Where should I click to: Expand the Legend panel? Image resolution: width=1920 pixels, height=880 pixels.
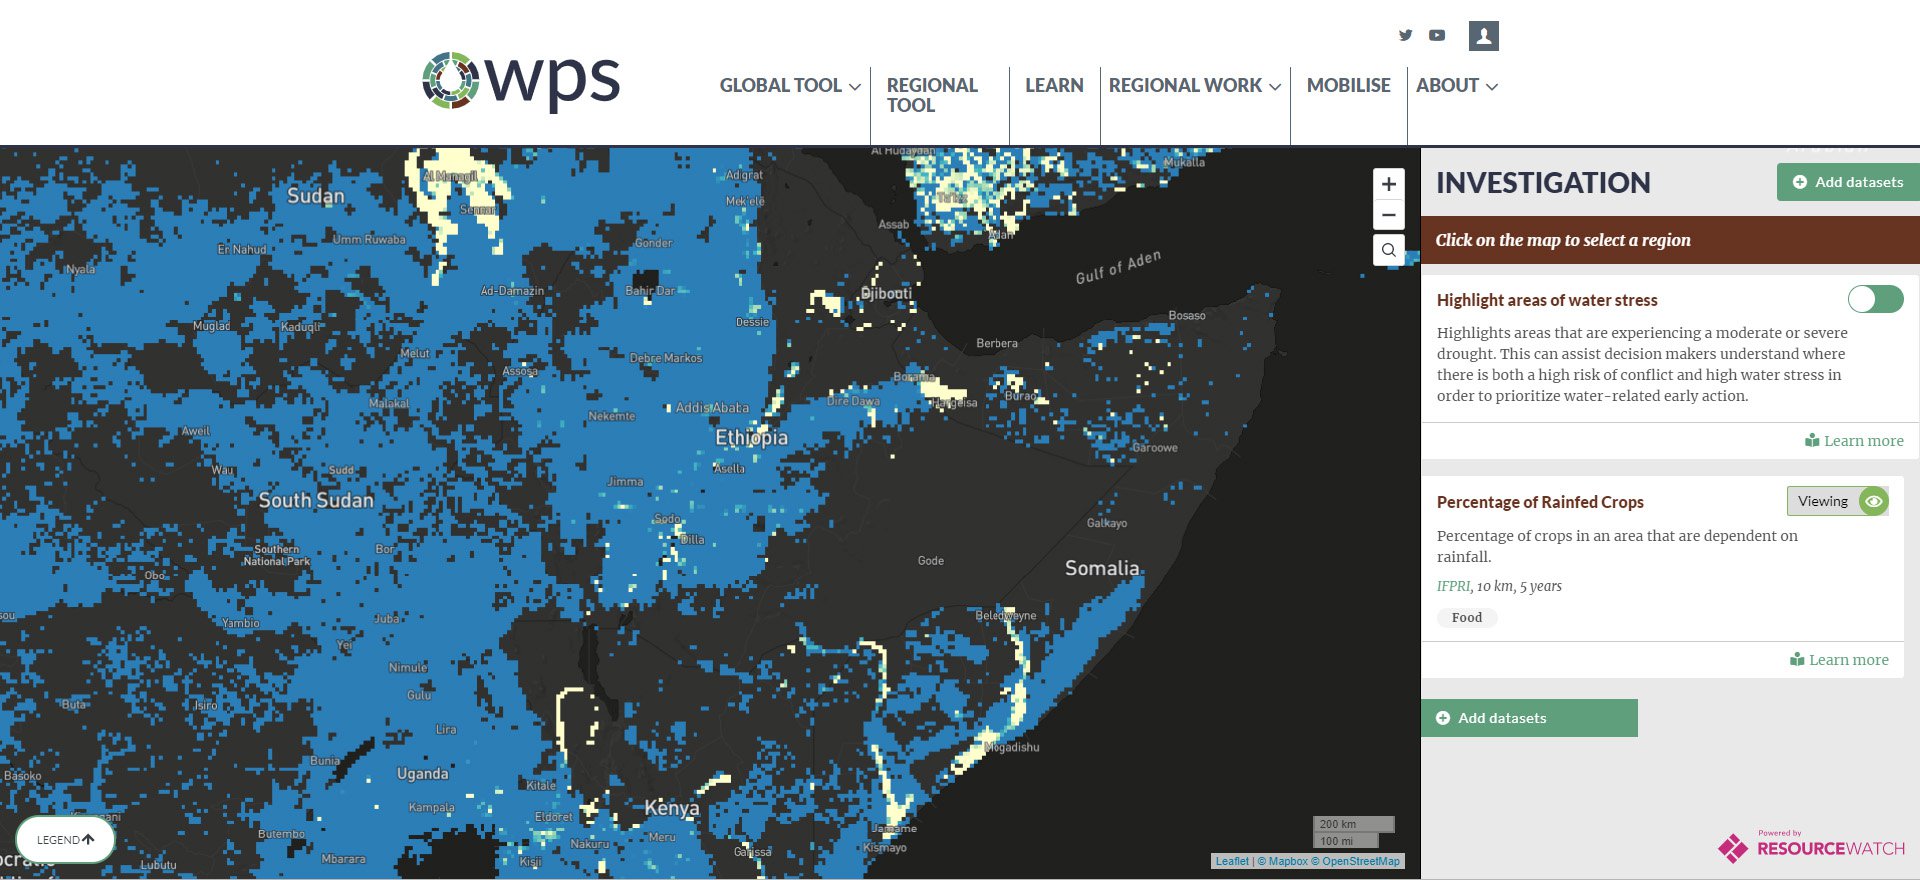(x=65, y=839)
